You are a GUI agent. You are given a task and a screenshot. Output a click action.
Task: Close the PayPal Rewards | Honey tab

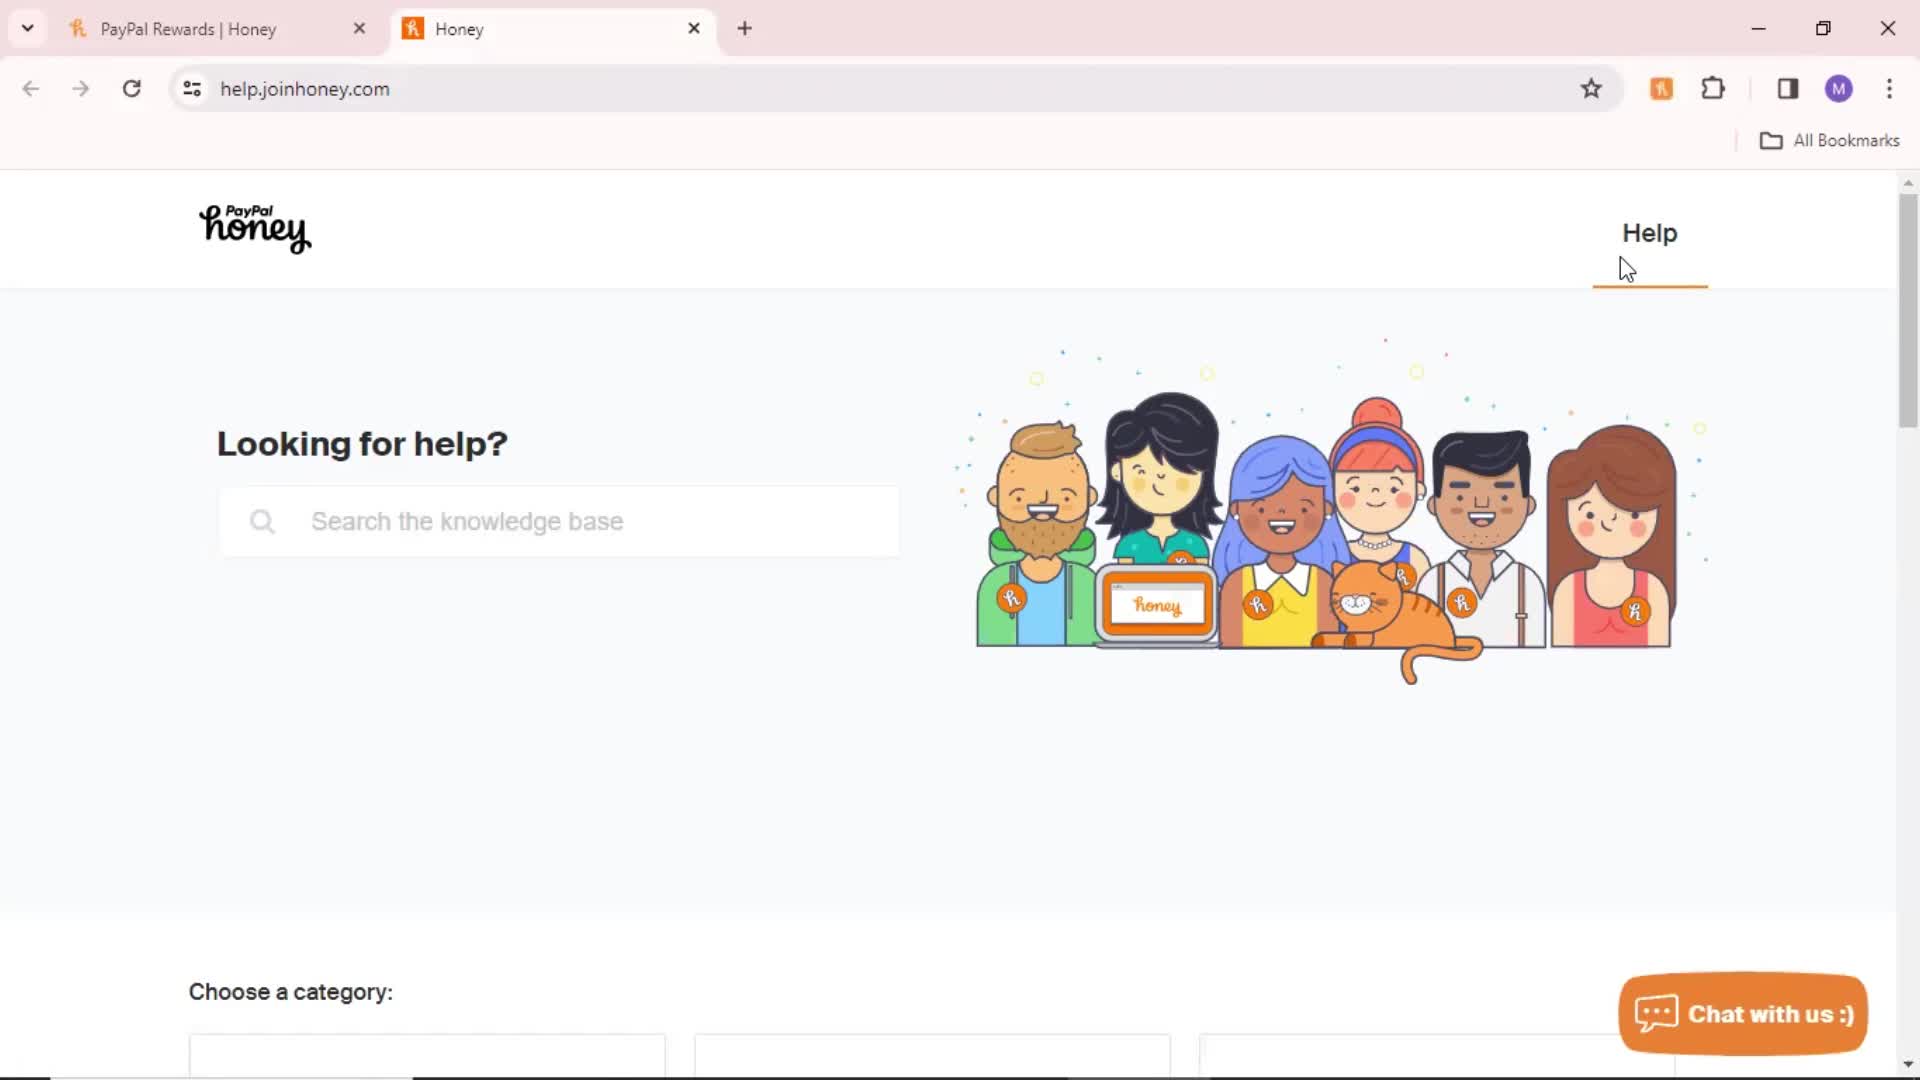pos(360,29)
